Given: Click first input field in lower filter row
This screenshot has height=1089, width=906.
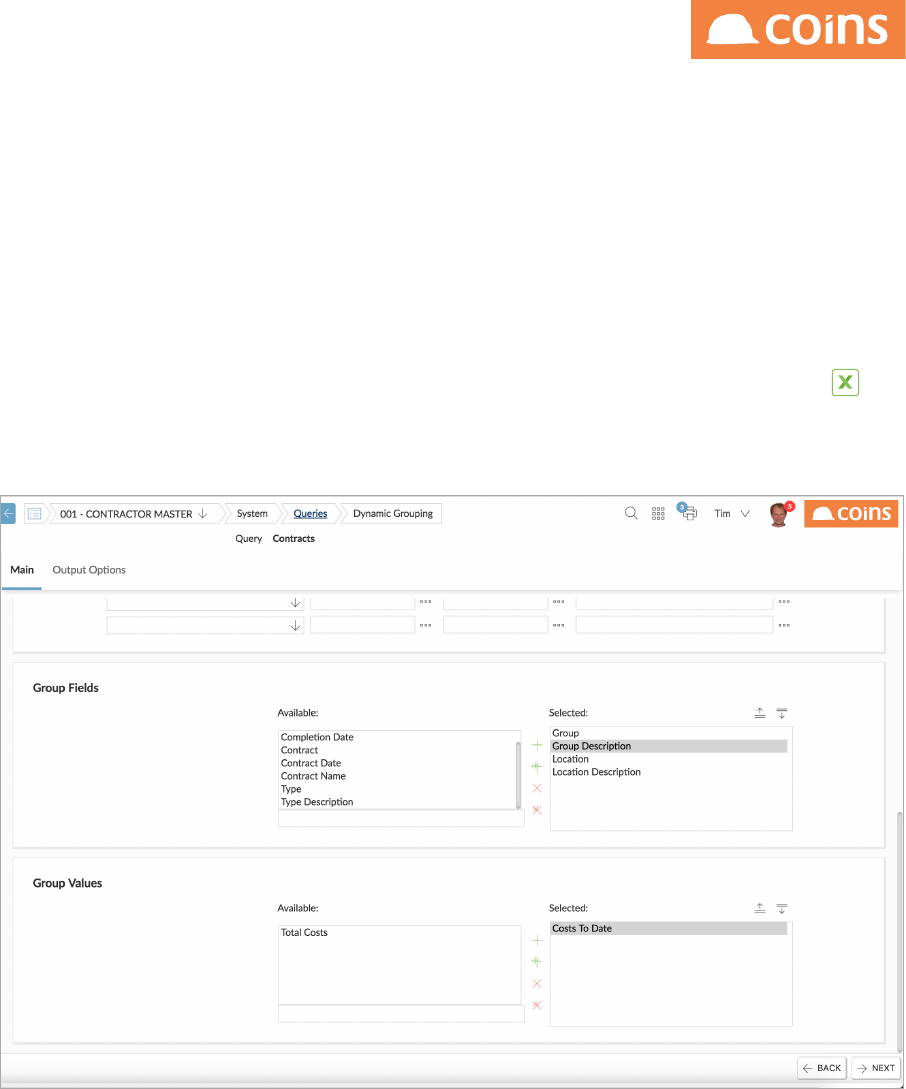Looking at the screenshot, I should coord(362,625).
